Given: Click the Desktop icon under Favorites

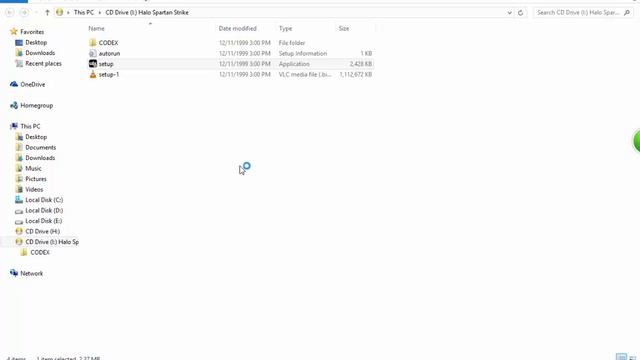Looking at the screenshot, I should [x=19, y=42].
